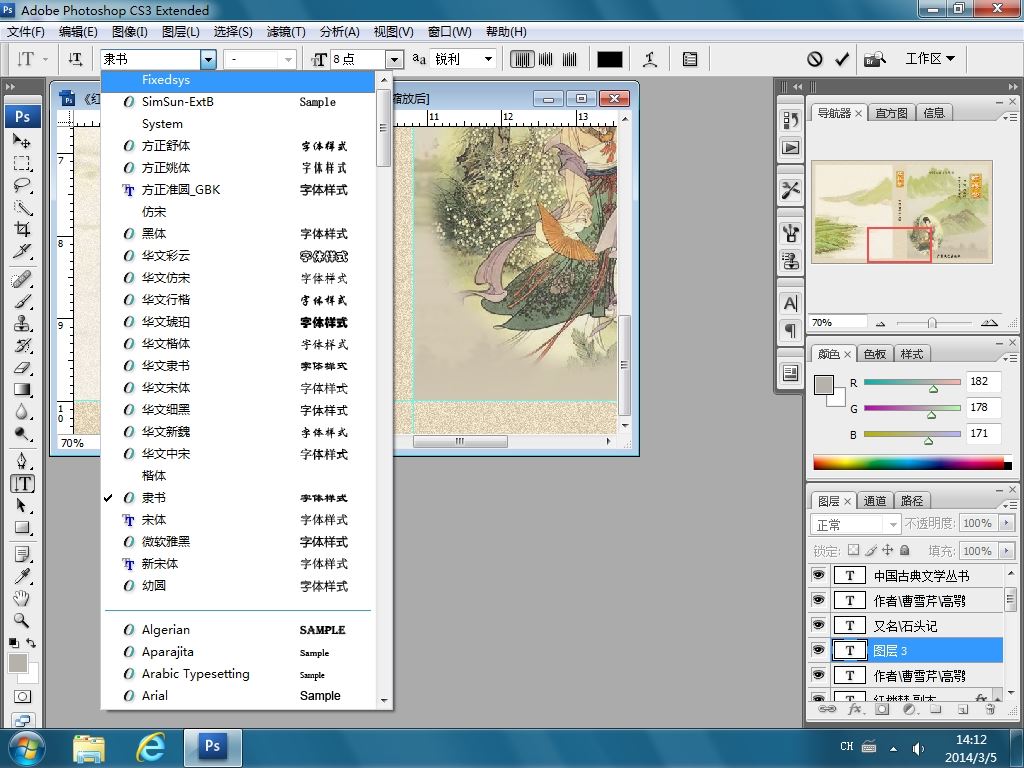Open the collapsed History panel icon

[790, 120]
